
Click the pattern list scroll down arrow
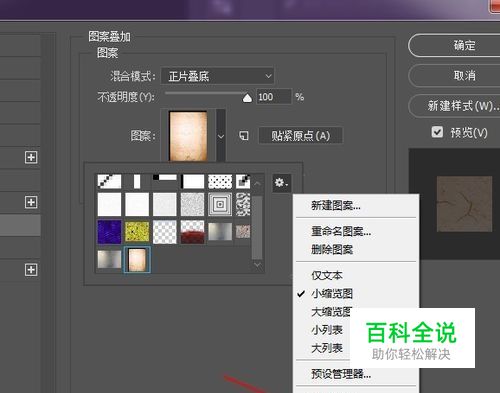tap(257, 265)
